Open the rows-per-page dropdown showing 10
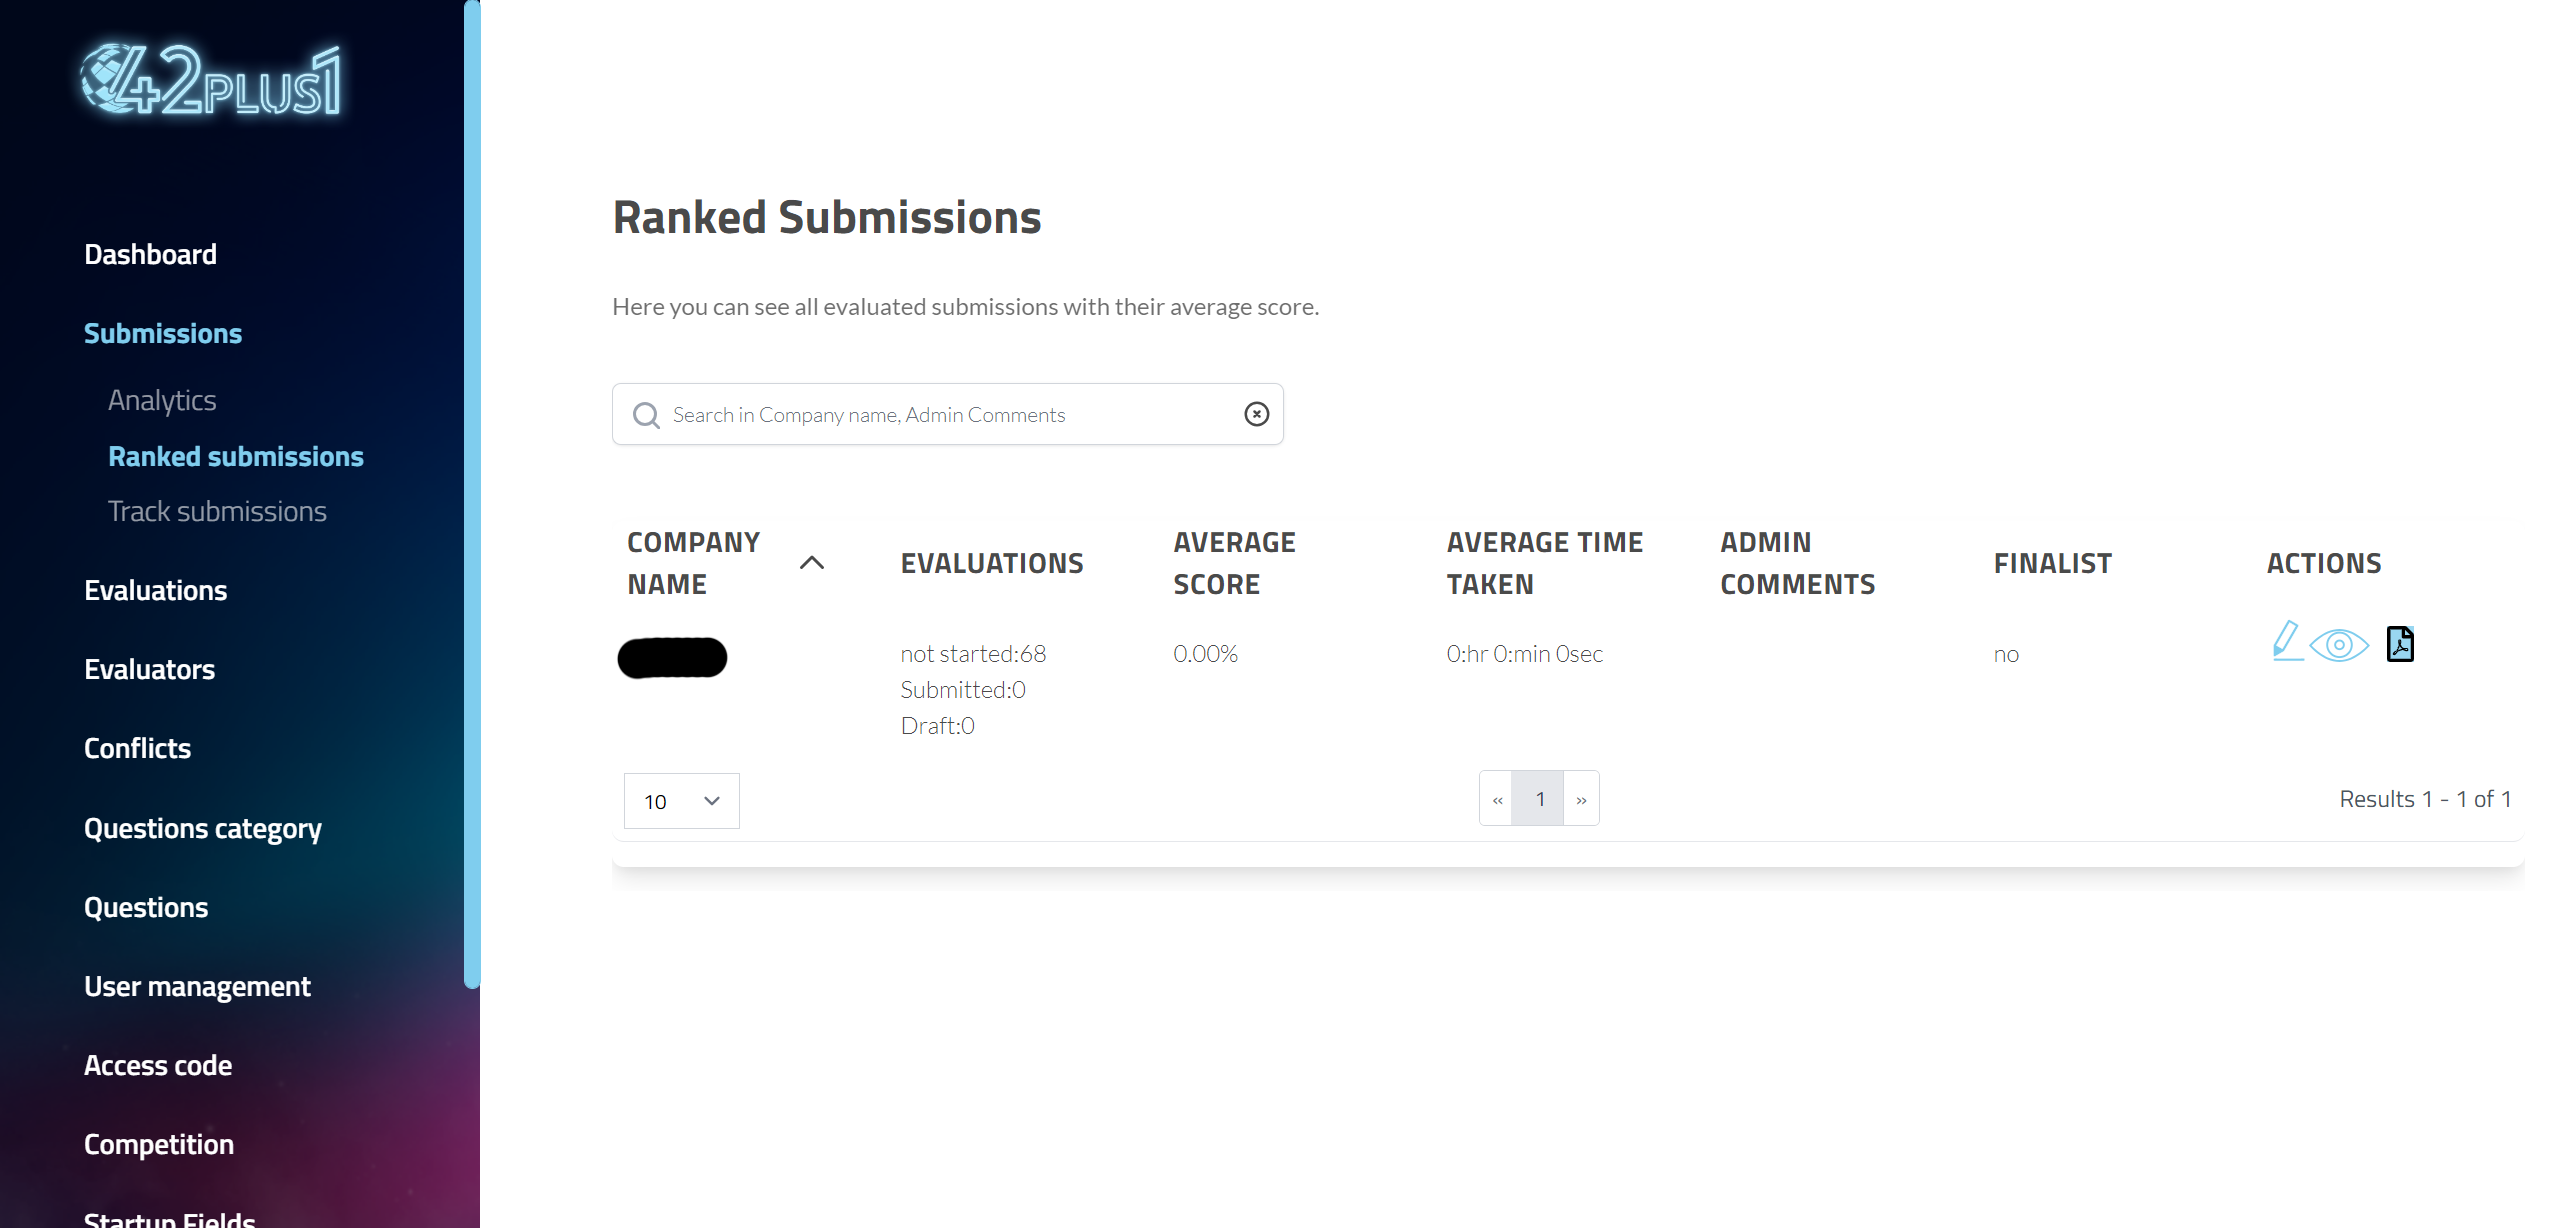This screenshot has height=1228, width=2556. (681, 801)
